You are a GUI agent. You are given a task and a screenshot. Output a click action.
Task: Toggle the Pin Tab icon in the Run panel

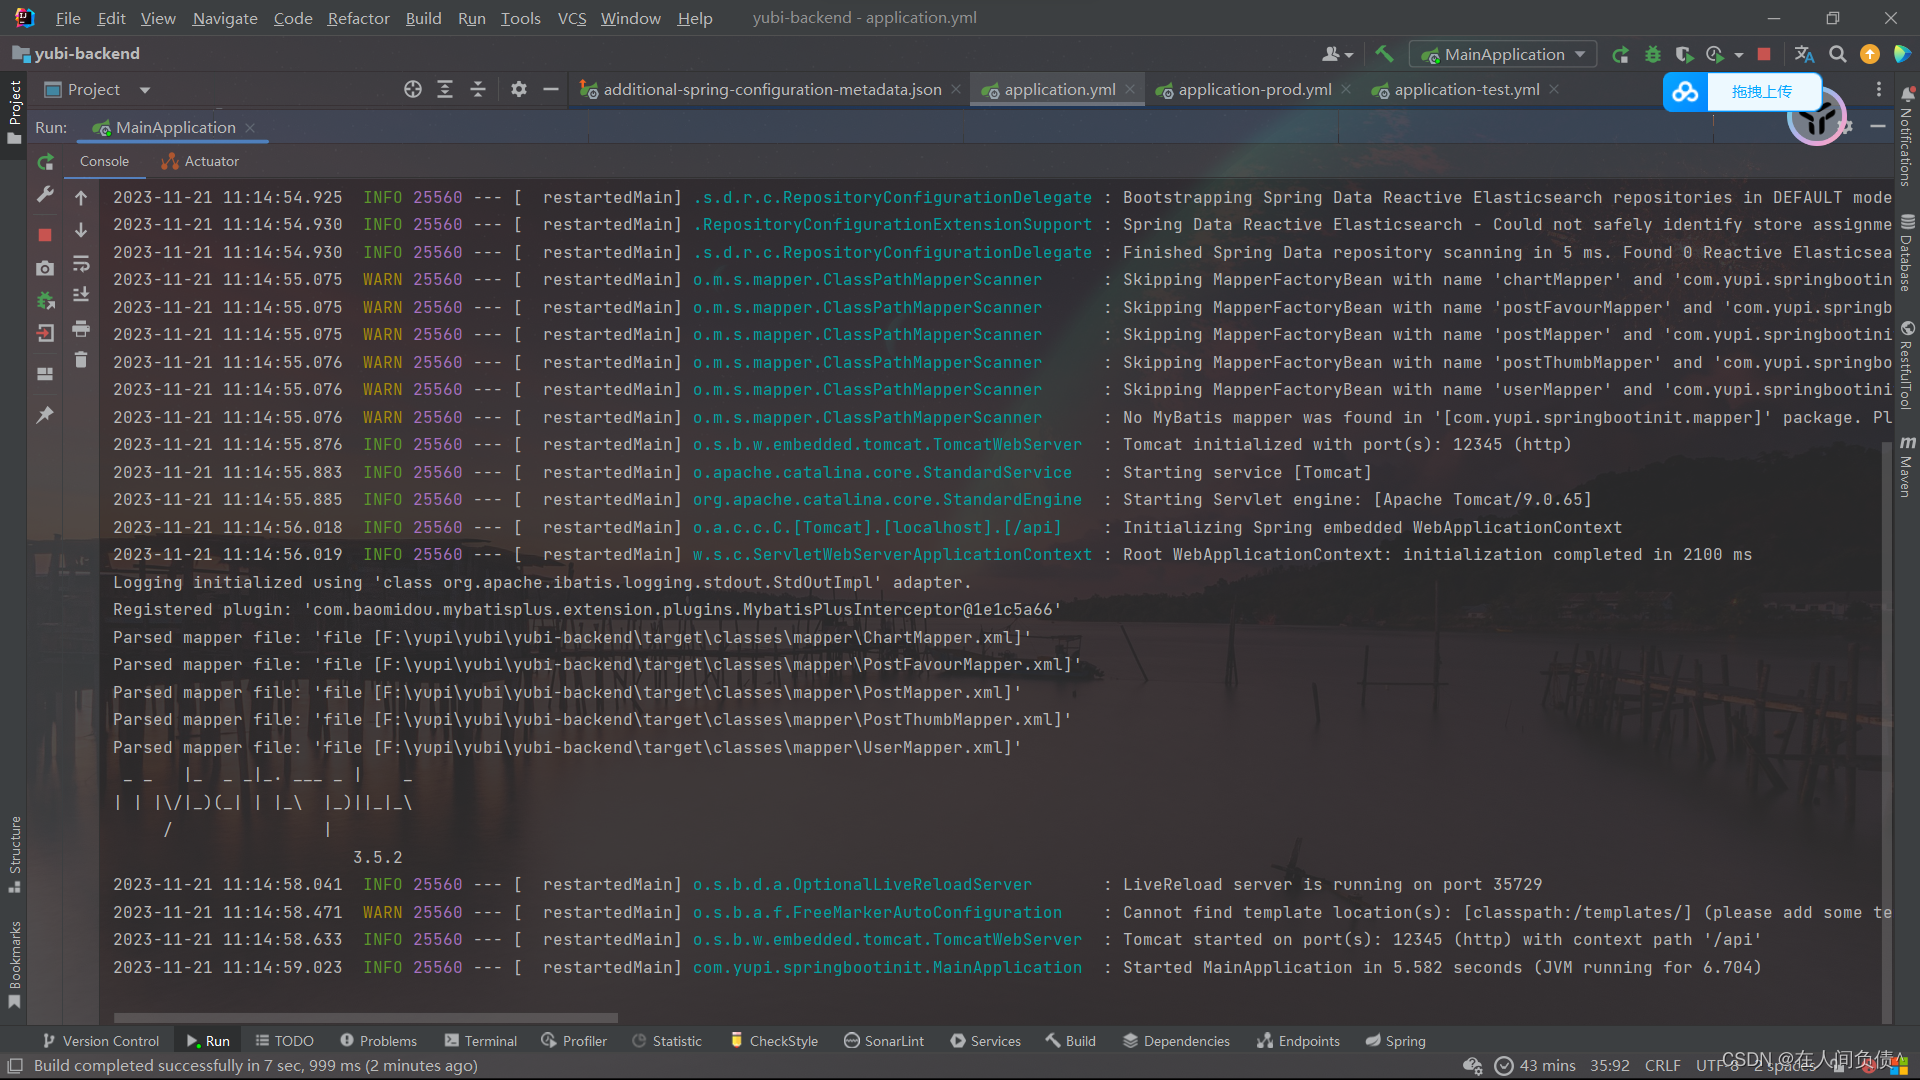(45, 414)
